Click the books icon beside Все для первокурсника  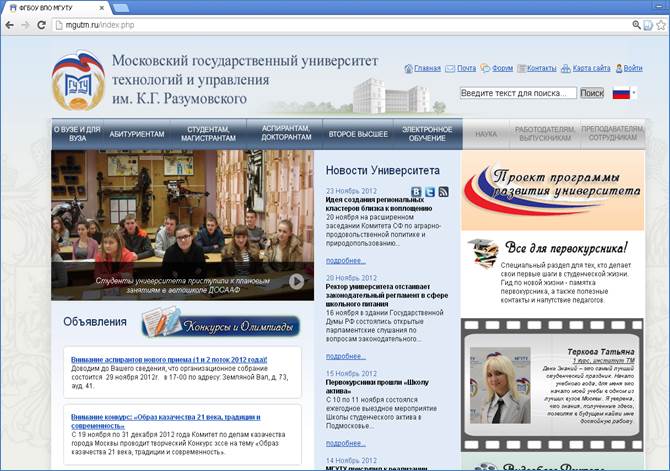pos(484,254)
